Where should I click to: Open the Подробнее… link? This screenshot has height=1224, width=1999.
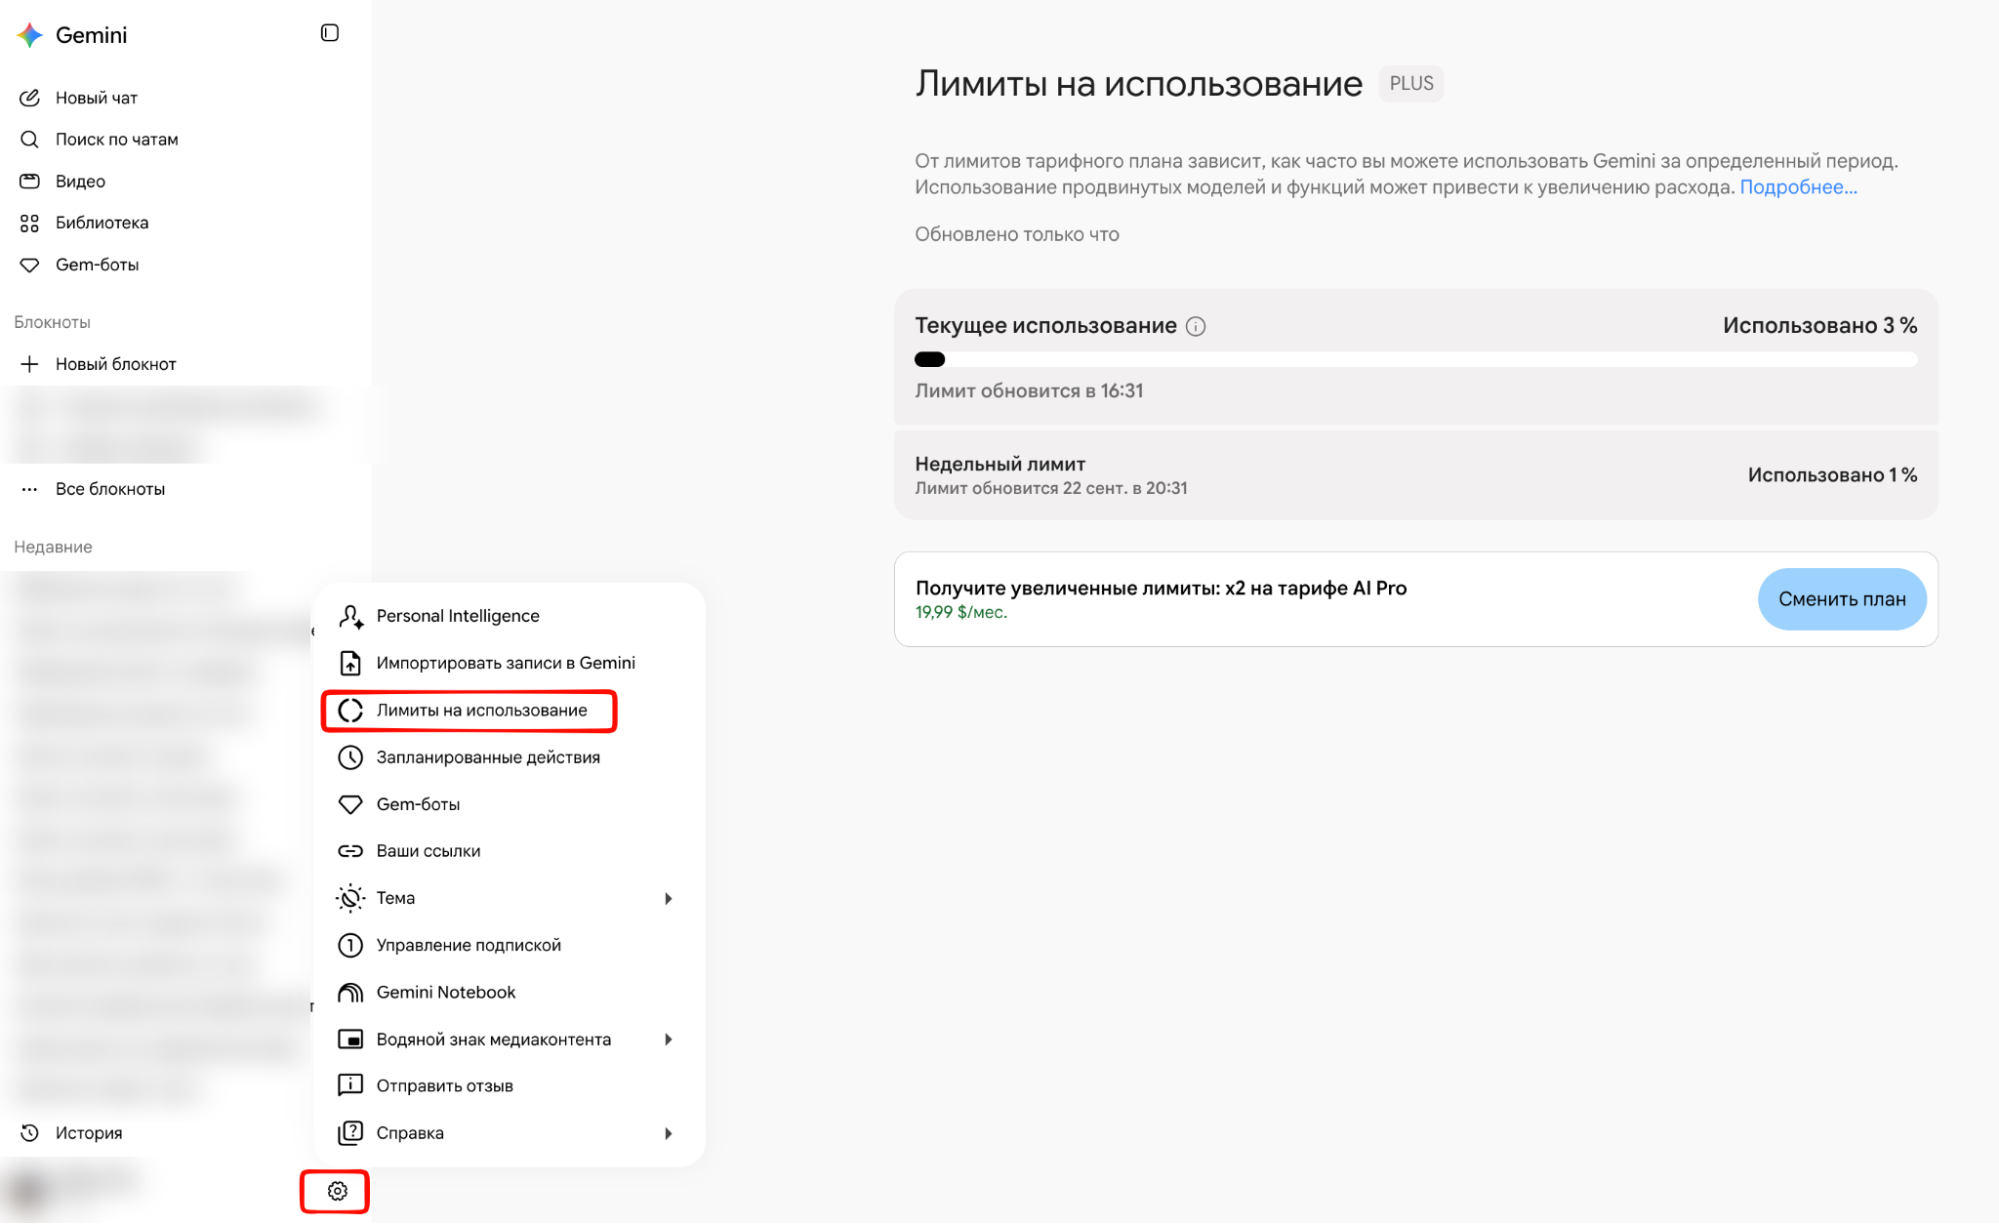1798,187
